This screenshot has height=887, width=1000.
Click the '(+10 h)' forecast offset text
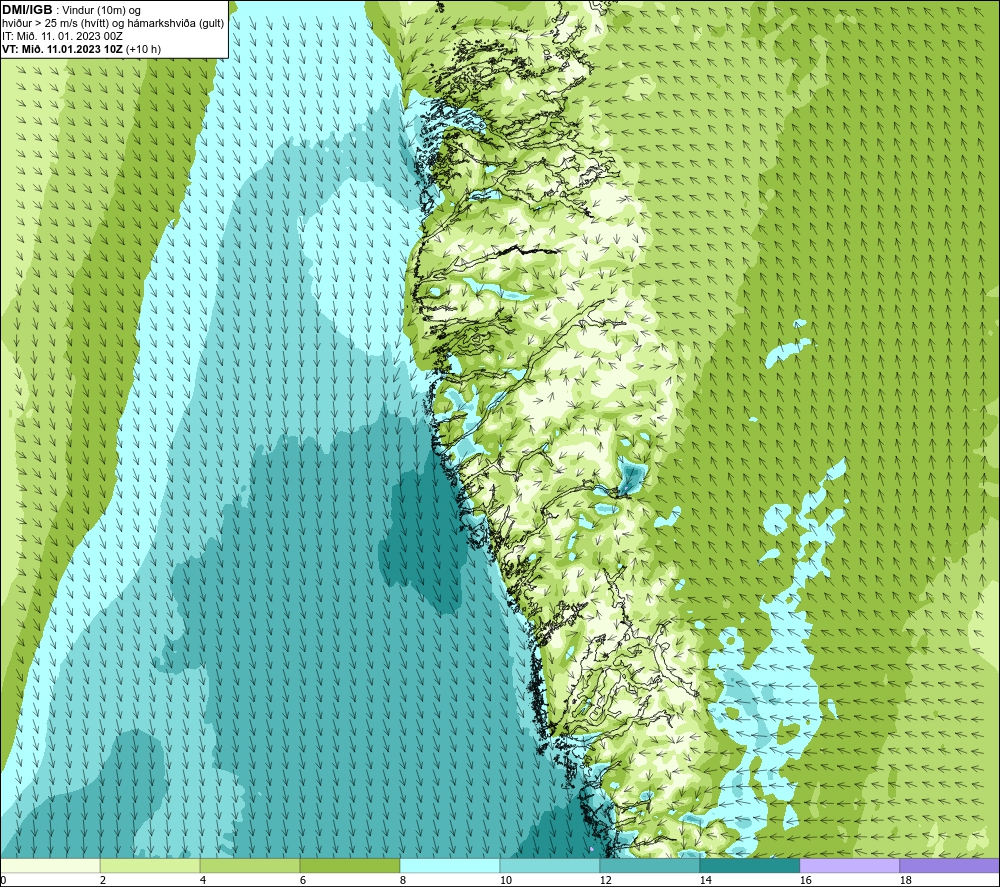(x=143, y=49)
